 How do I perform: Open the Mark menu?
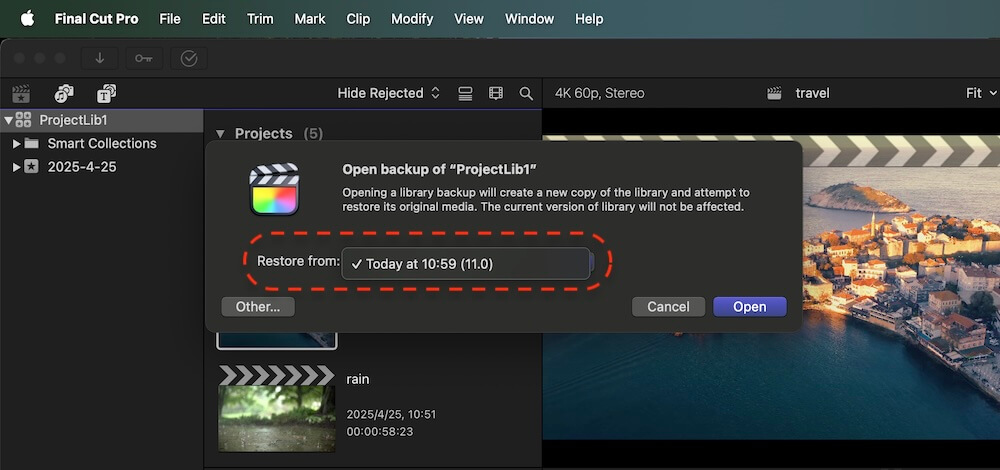click(310, 19)
